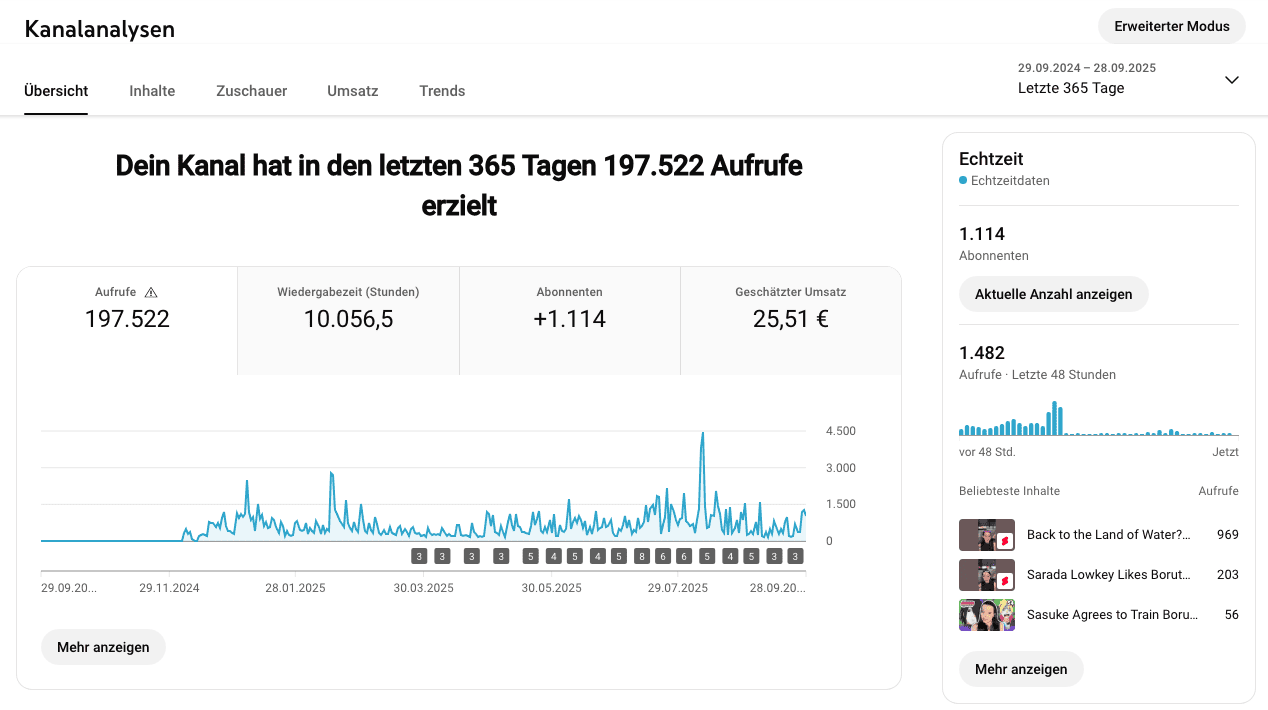The width and height of the screenshot is (1268, 710).
Task: Open the Sarada Lowkey Likes Boruto thumbnail
Action: (987, 575)
